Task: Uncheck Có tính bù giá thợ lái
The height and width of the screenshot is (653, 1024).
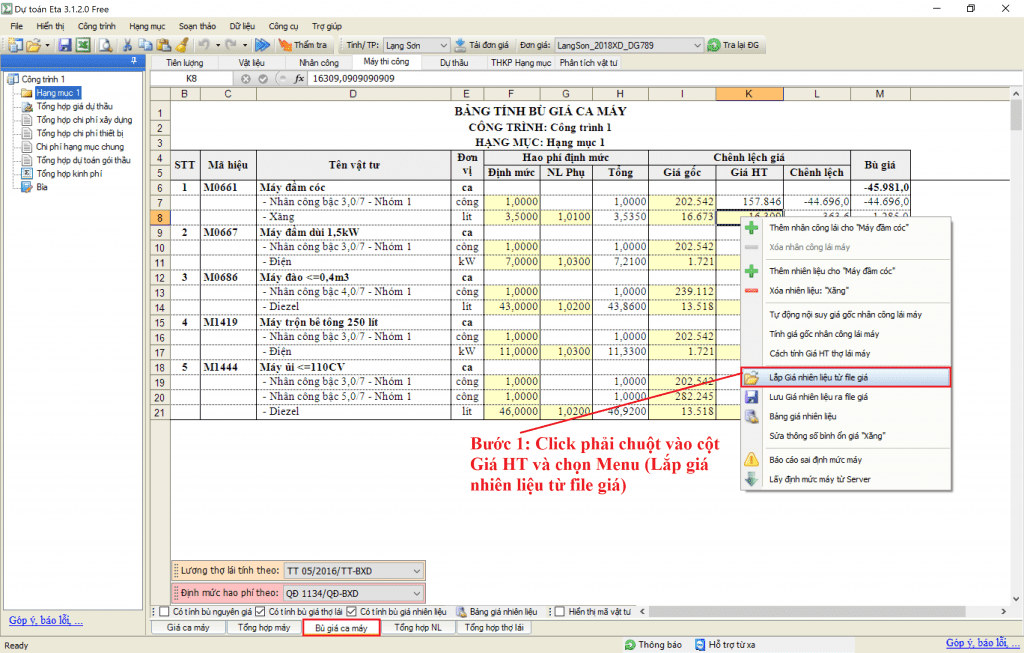Action: (261, 612)
